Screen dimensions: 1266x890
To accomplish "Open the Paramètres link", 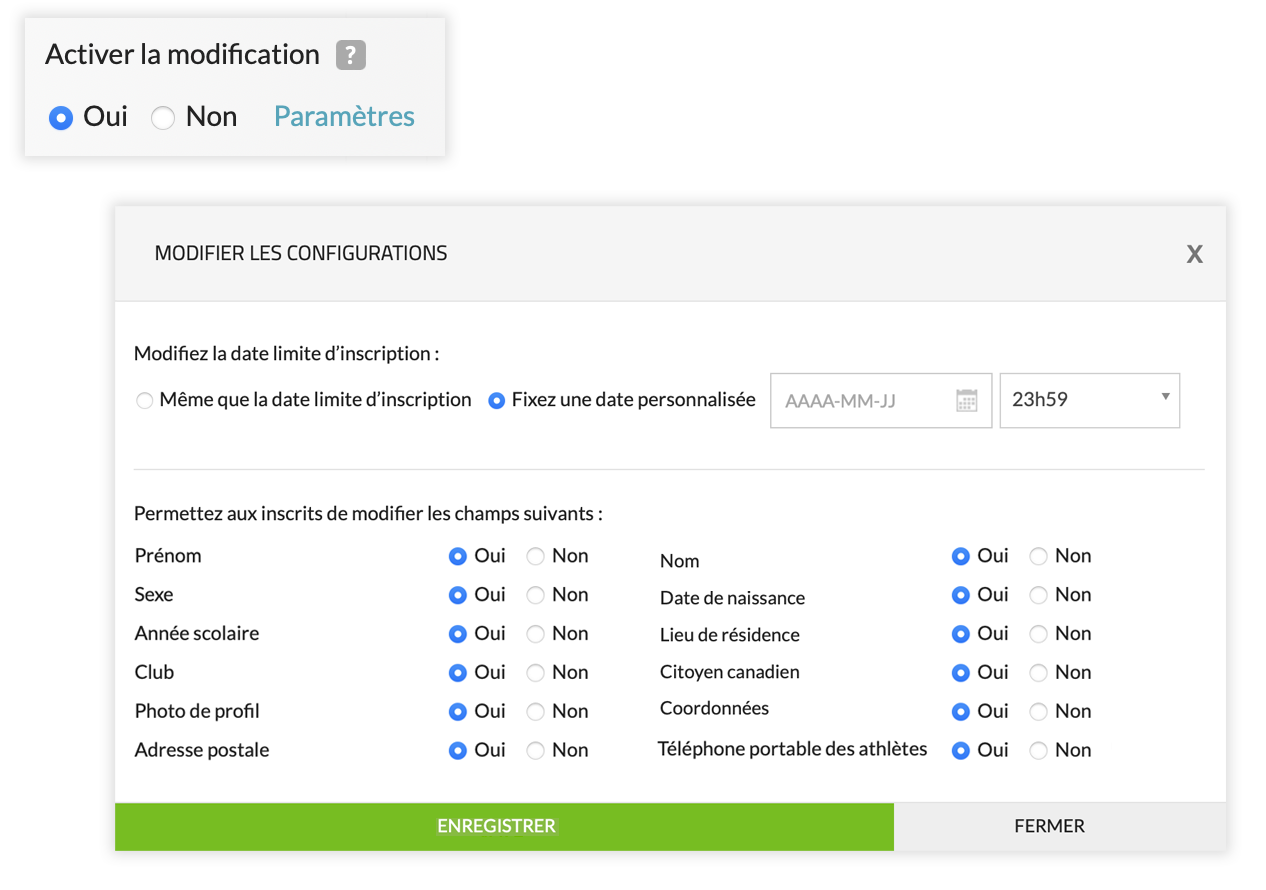I will coord(344,117).
